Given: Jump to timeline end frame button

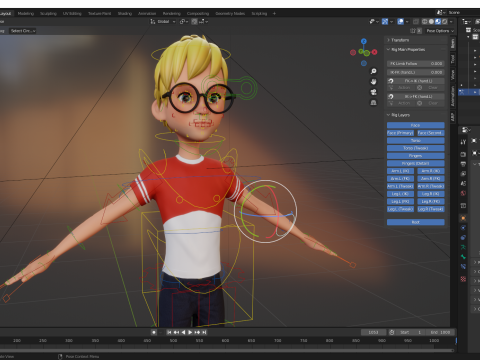Looking at the screenshot, I should (x=204, y=332).
